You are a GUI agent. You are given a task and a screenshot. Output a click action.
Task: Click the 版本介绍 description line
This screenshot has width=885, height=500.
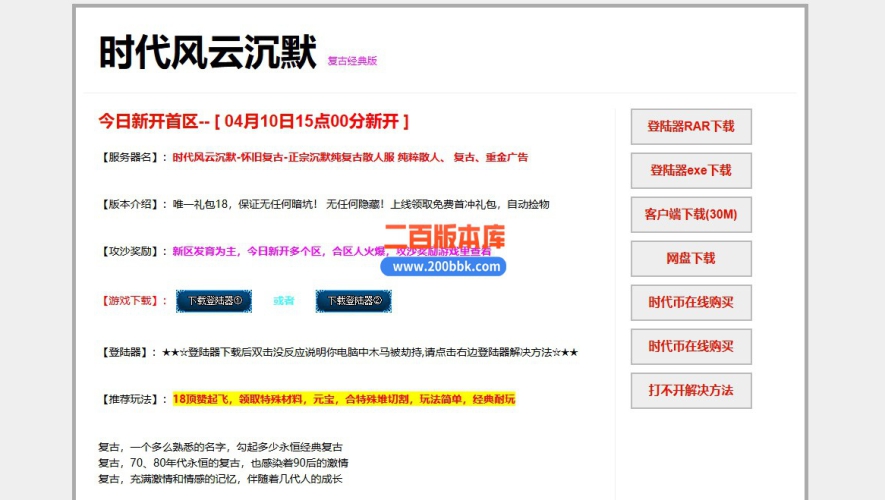click(360, 204)
